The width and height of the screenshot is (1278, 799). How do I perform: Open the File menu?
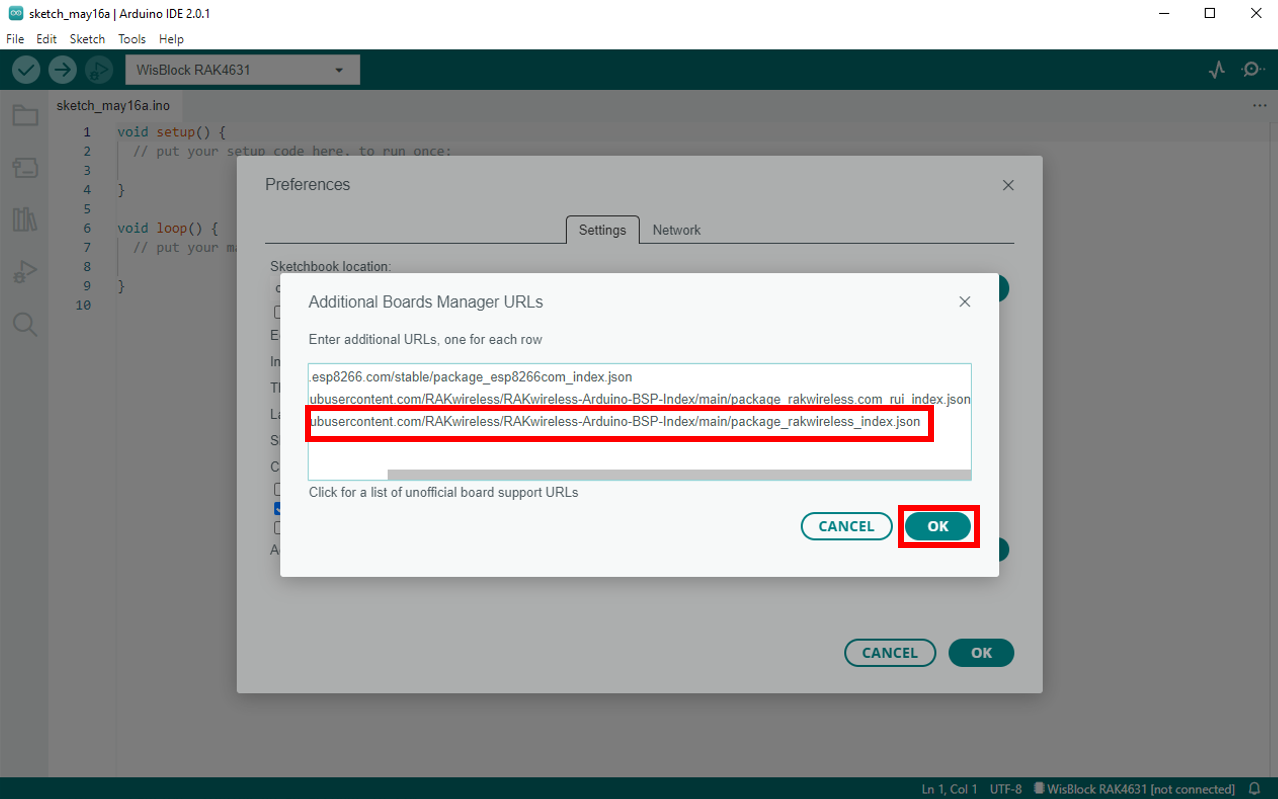tap(15, 39)
